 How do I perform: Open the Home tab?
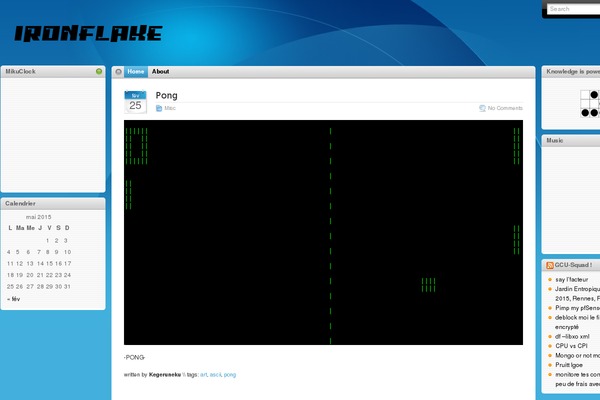coord(135,72)
